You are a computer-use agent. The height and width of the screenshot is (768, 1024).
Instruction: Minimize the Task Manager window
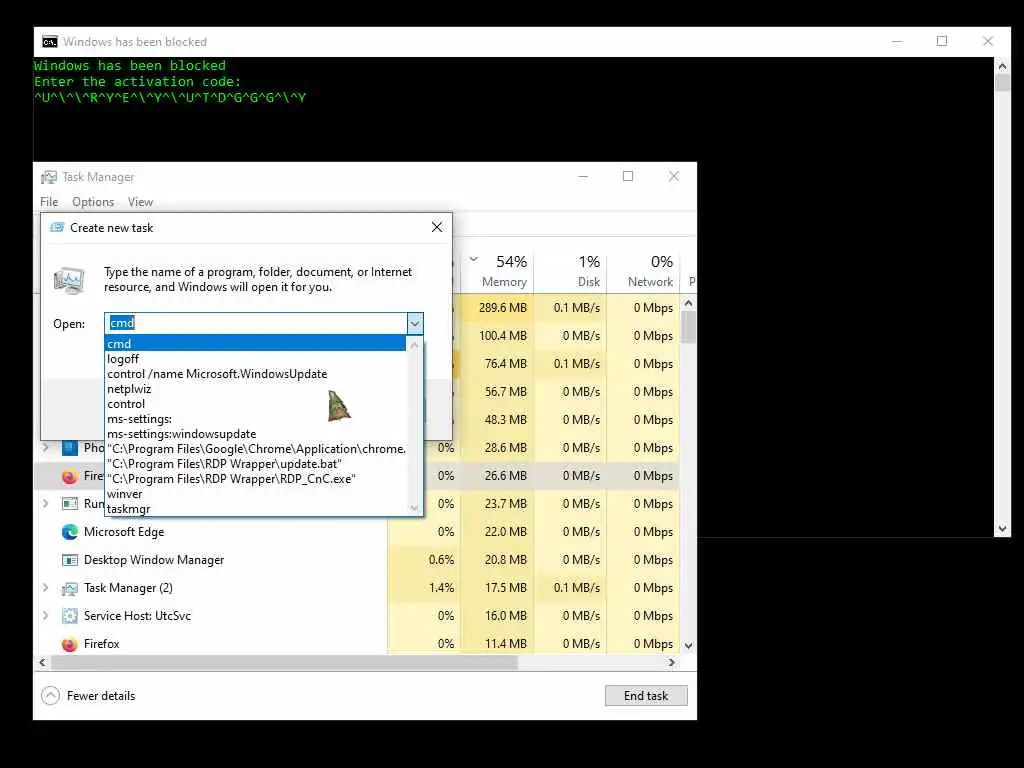pos(583,176)
